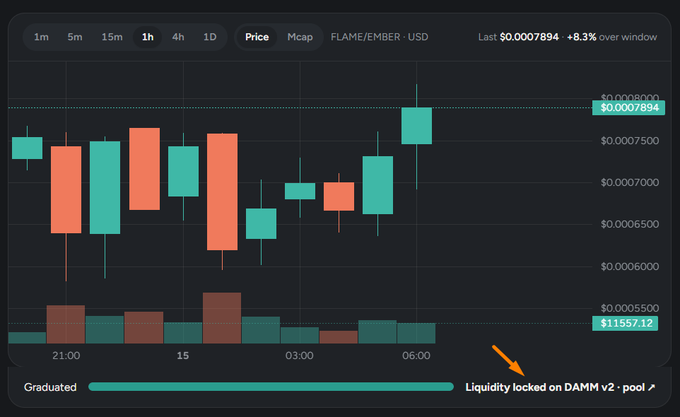Click the 06:00 time axis label
Image resolution: width=680 pixels, height=417 pixels.
pyautogui.click(x=416, y=355)
